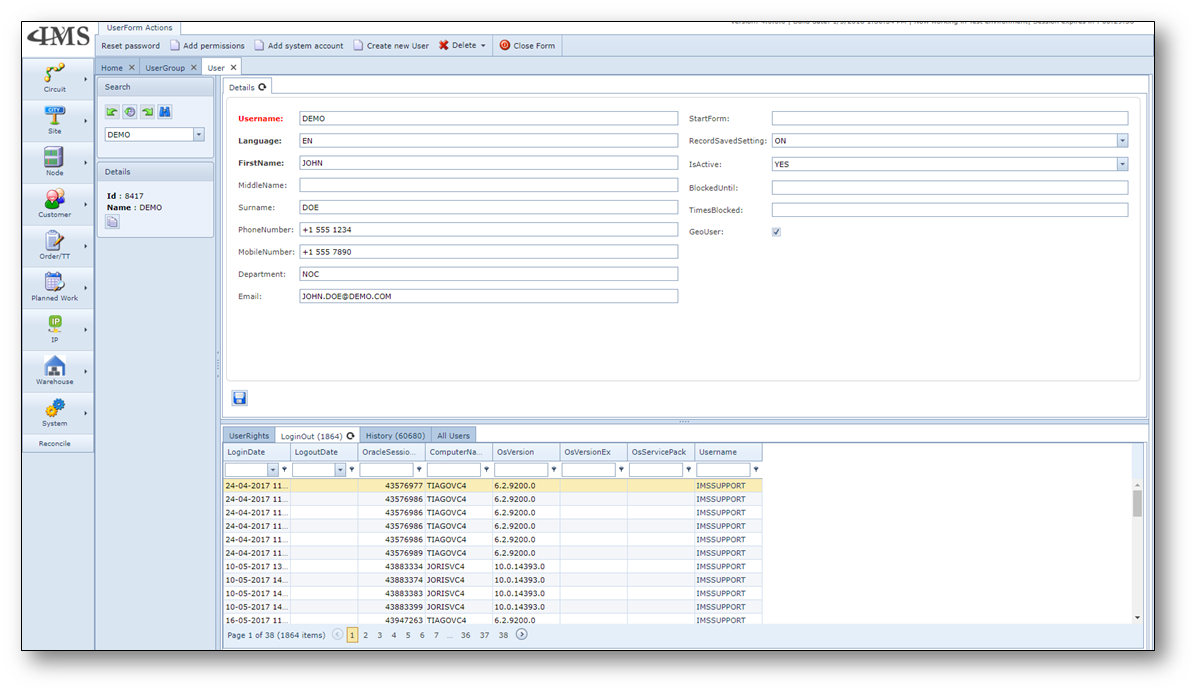The image size is (1197, 693).
Task: Click the green forward arrow in Search panel
Action: click(x=147, y=112)
